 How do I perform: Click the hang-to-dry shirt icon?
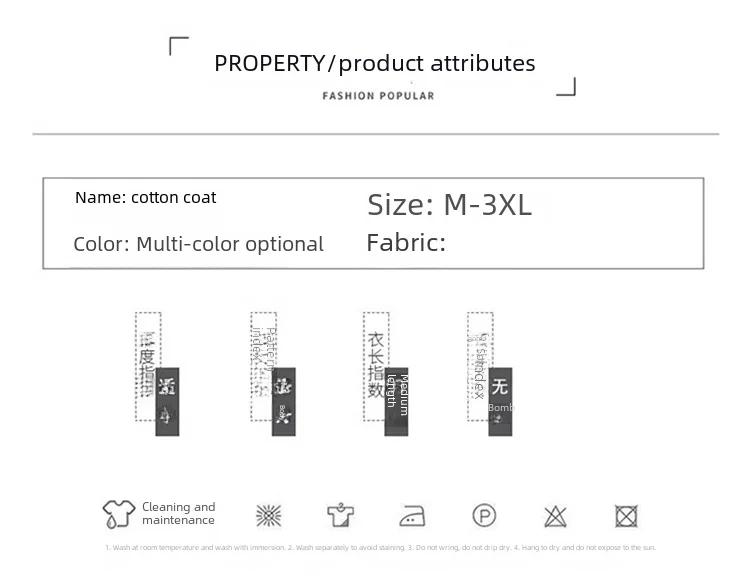tap(341, 515)
